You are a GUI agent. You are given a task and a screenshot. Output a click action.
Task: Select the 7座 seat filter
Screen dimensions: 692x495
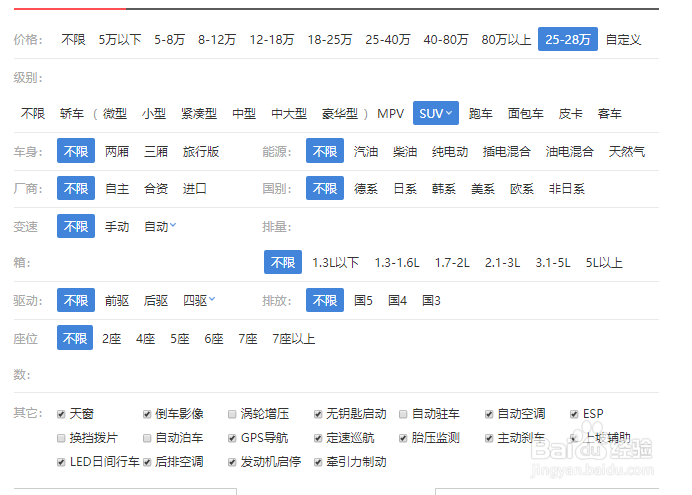click(248, 339)
